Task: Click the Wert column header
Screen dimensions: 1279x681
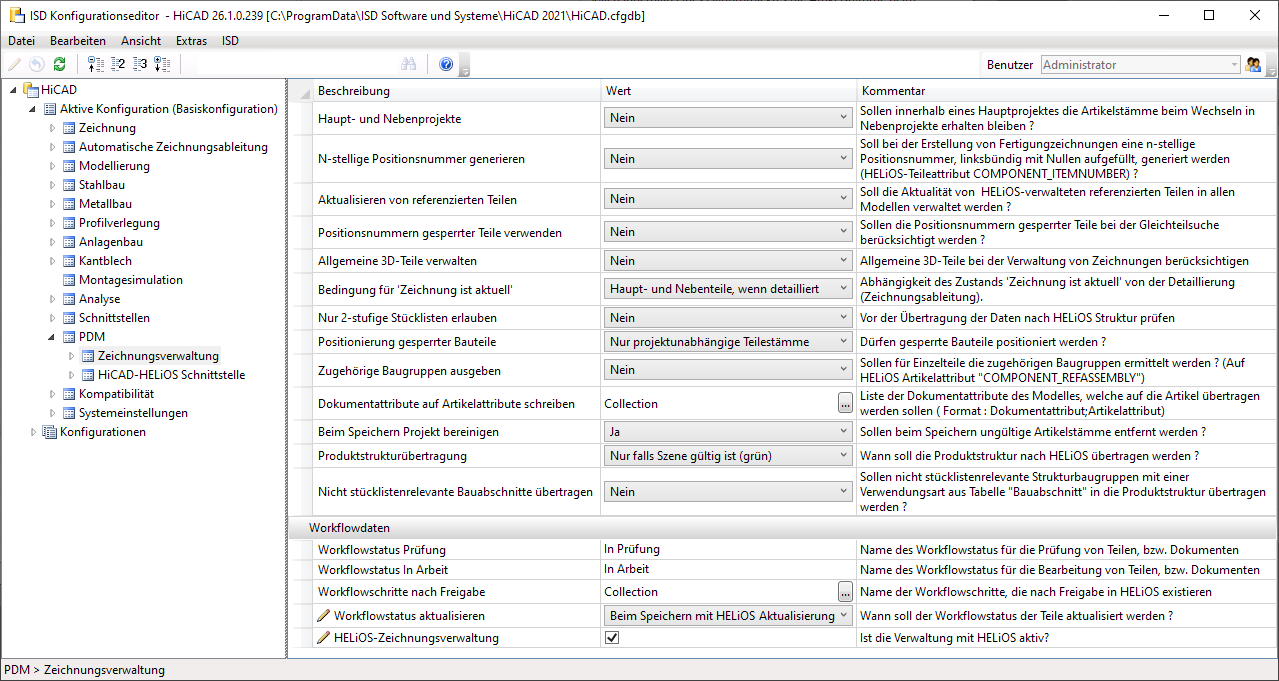Action: (728, 91)
